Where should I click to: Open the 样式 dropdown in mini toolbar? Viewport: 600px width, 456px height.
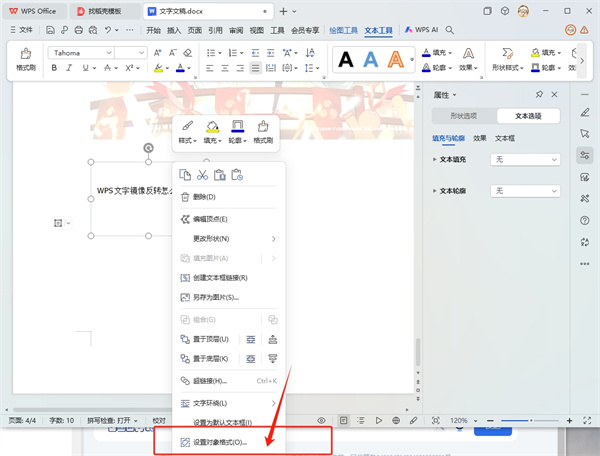coord(187,132)
